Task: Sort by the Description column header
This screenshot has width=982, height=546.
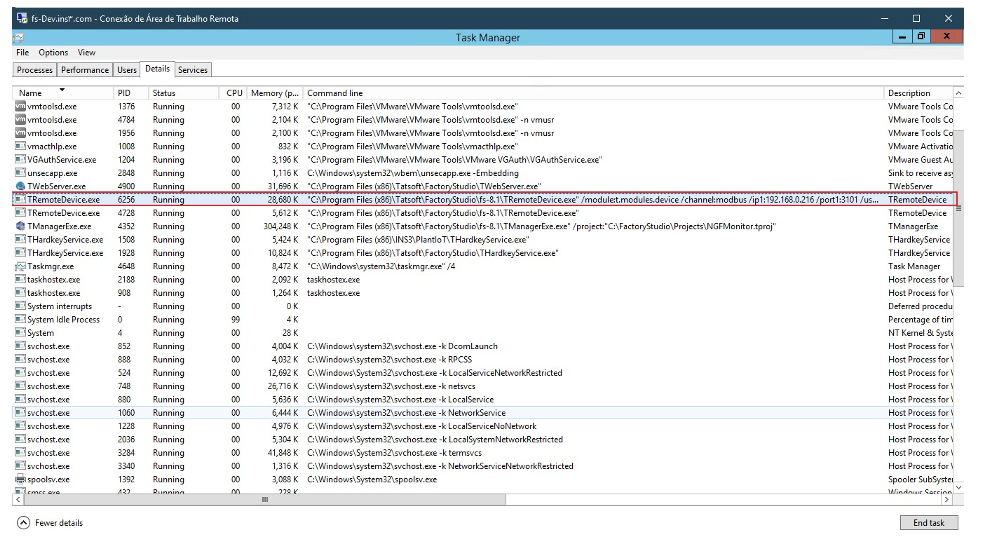Action: pyautogui.click(x=918, y=93)
